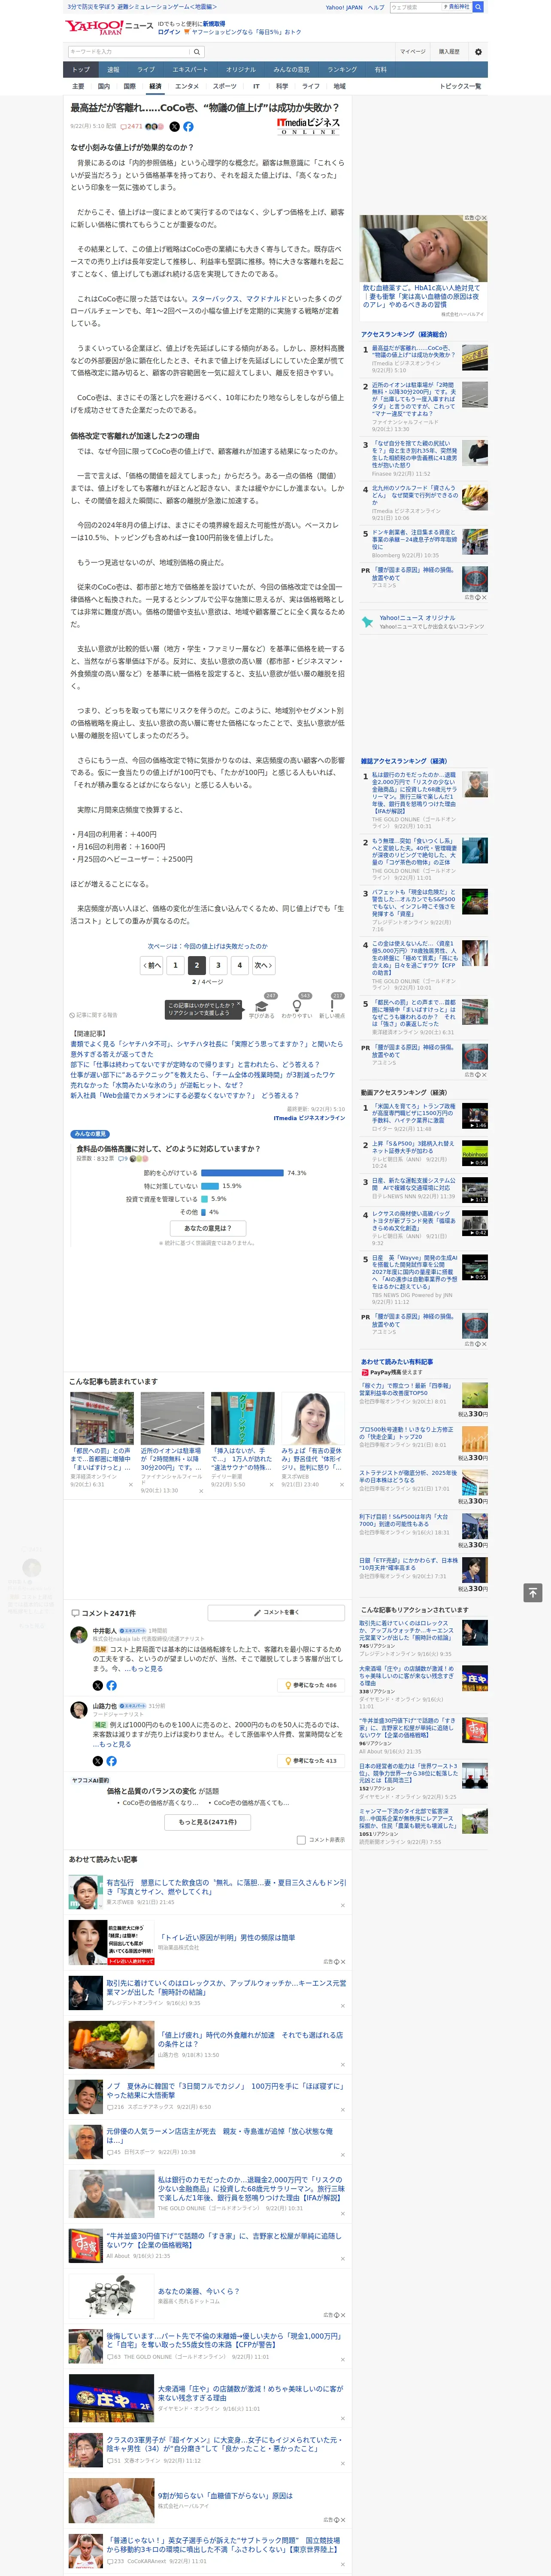
Task: Report this article via 記事に関する報告
Action: coord(93,1015)
